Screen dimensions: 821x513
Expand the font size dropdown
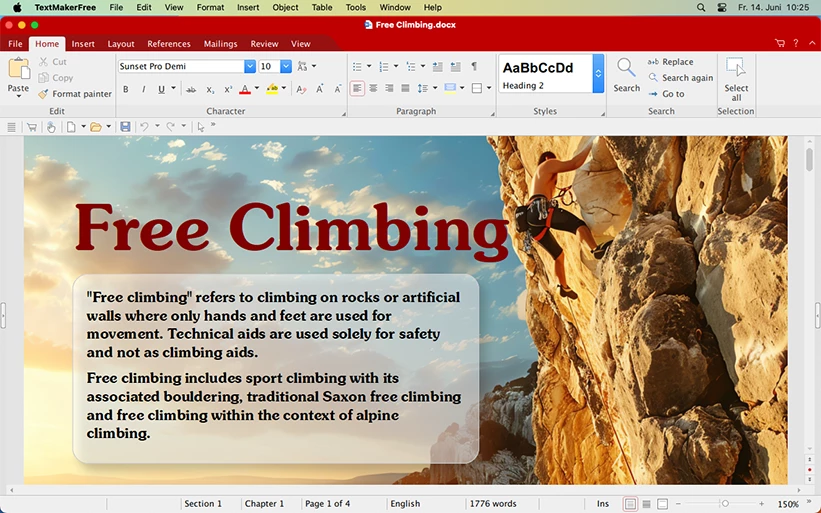[286, 67]
